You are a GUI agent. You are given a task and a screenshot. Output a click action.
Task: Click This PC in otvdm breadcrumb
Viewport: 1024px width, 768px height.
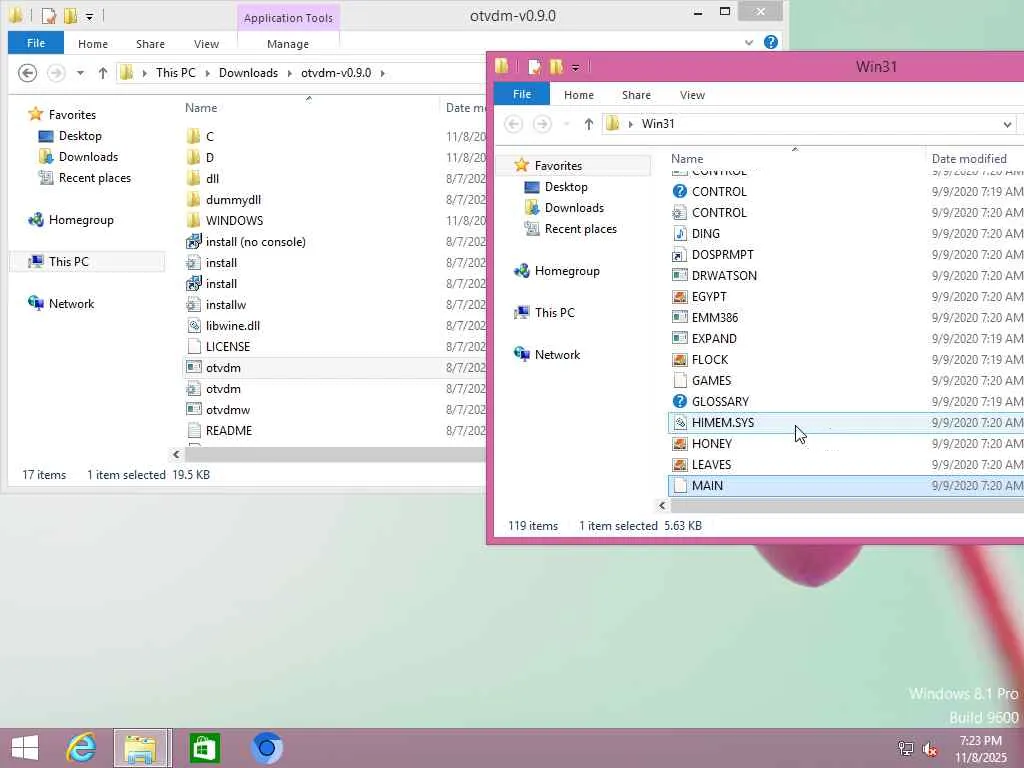pyautogui.click(x=176, y=73)
